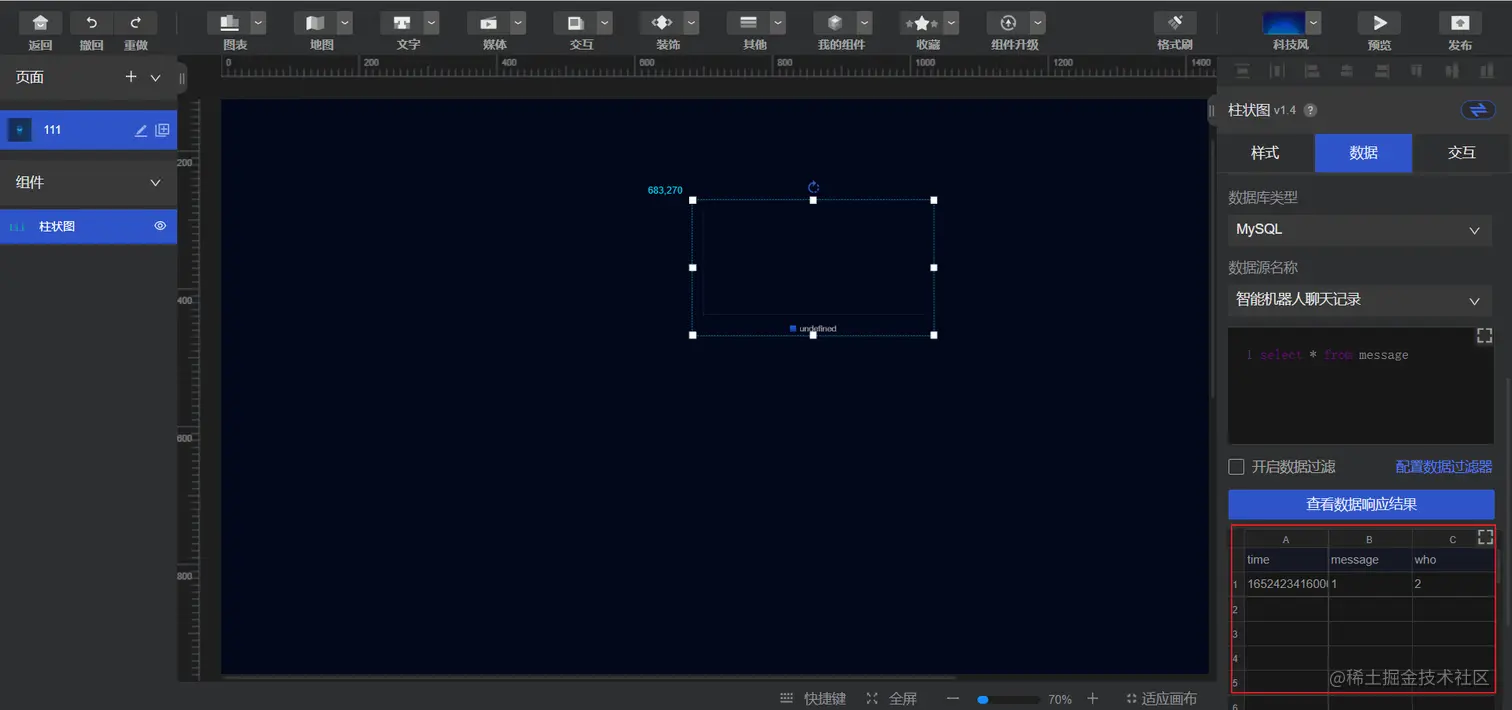Open the 地图 map components icon

(x=315, y=22)
